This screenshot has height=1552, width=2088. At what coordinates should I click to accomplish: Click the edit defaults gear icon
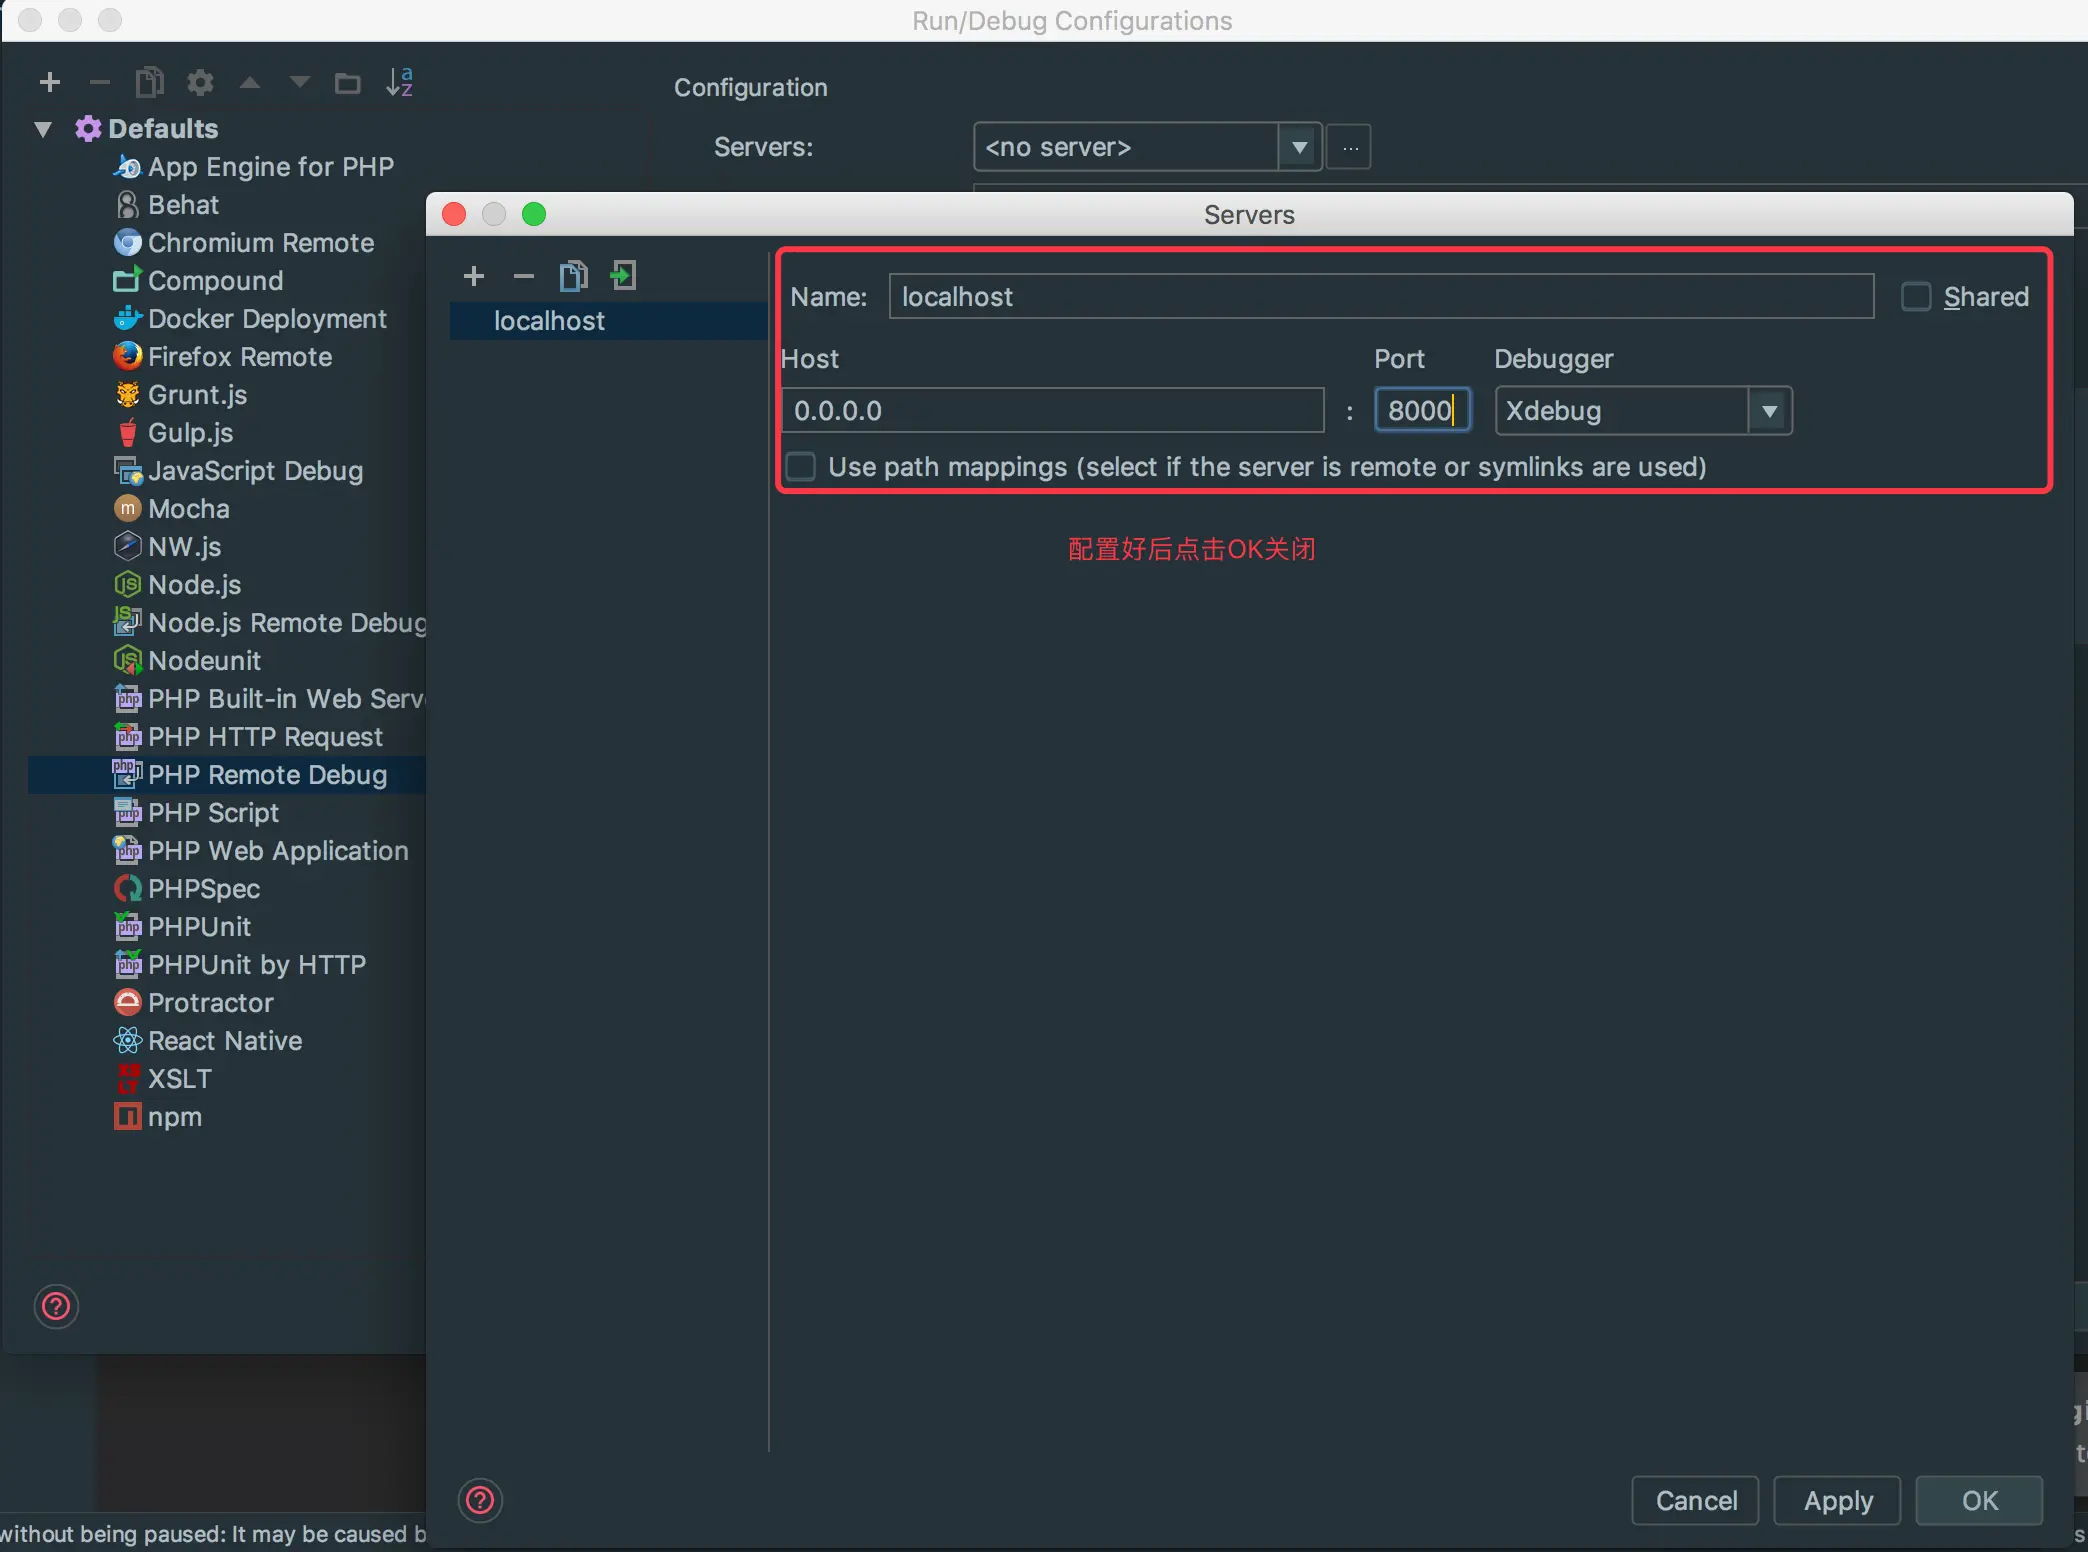tap(200, 82)
